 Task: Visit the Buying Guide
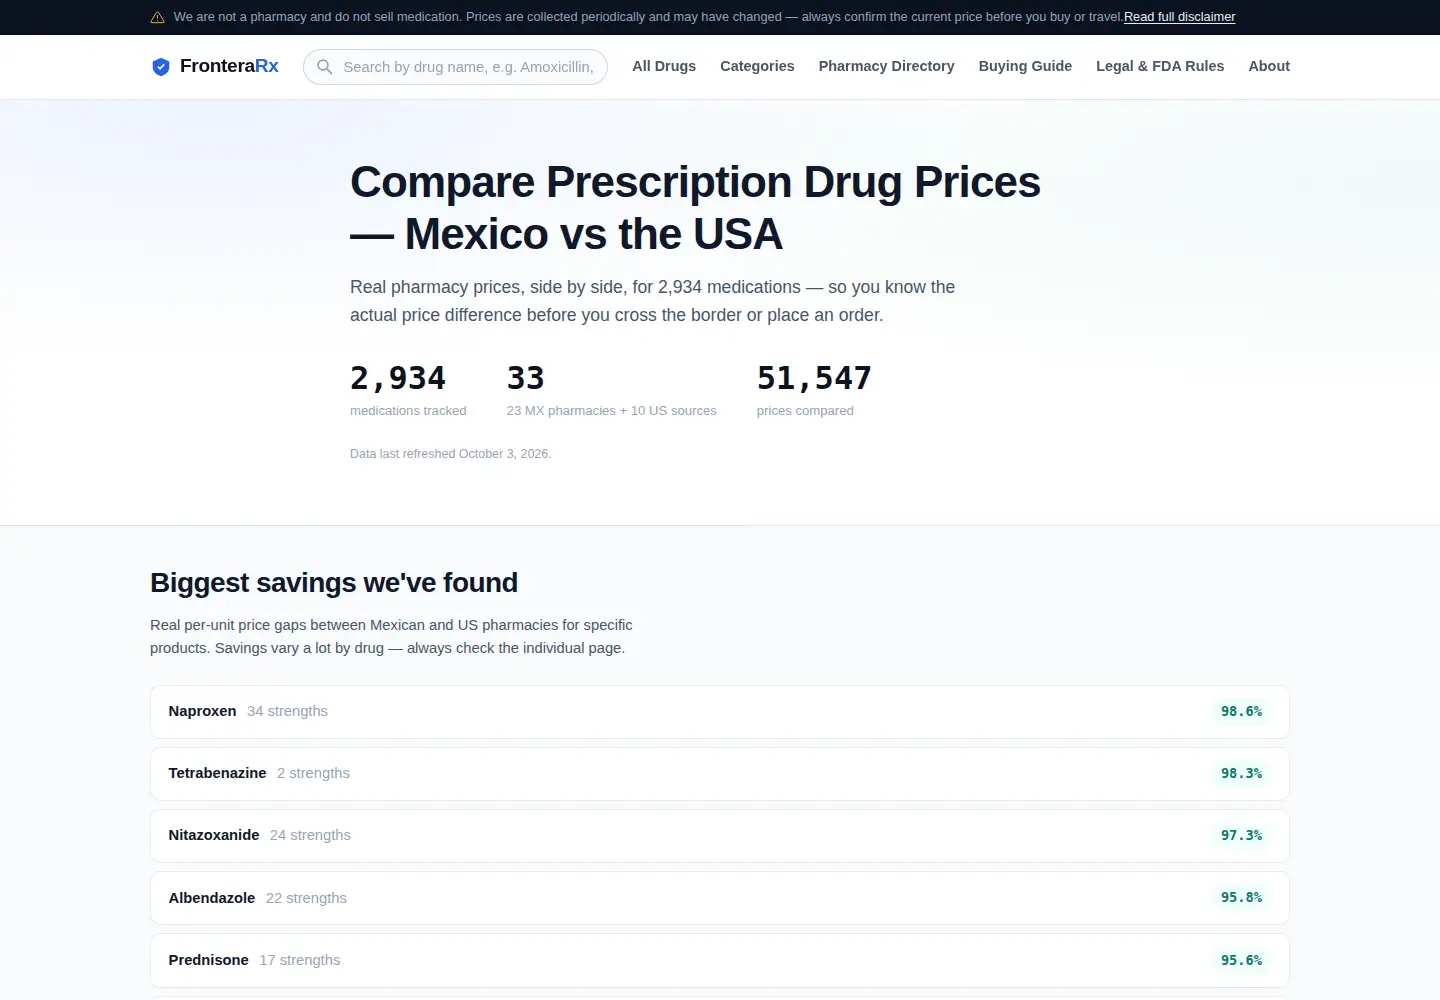1025,66
